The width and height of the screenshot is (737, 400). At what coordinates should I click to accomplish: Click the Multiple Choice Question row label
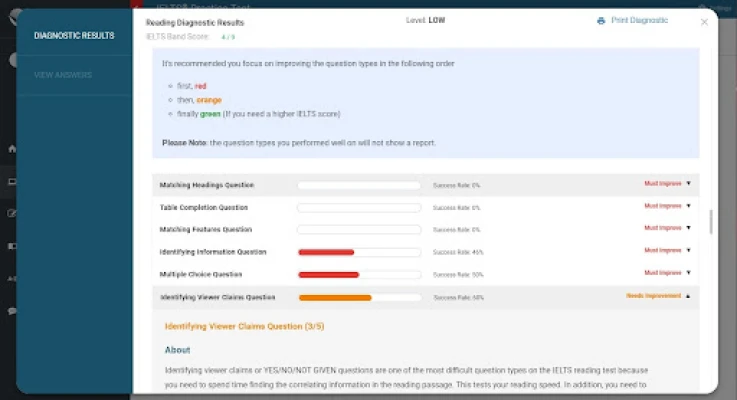click(201, 274)
